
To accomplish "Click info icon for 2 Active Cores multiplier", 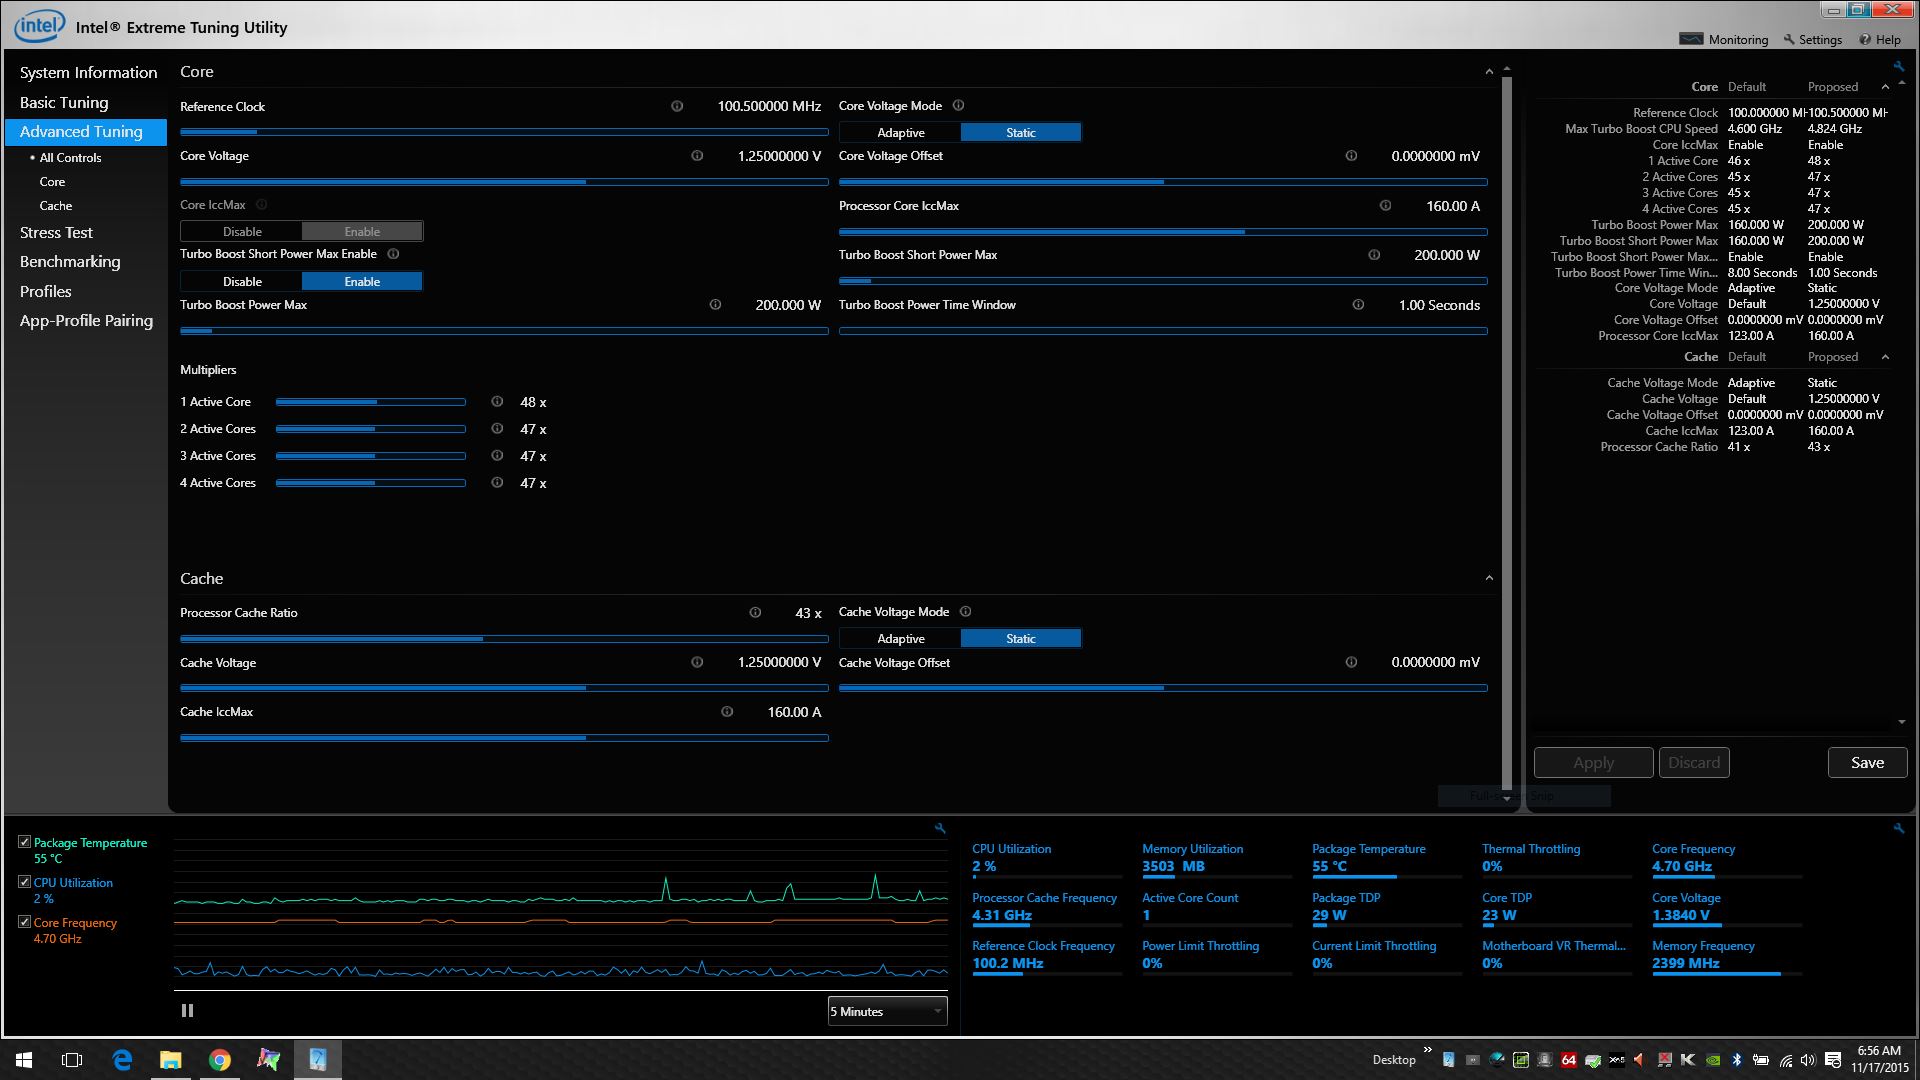I will tap(497, 429).
